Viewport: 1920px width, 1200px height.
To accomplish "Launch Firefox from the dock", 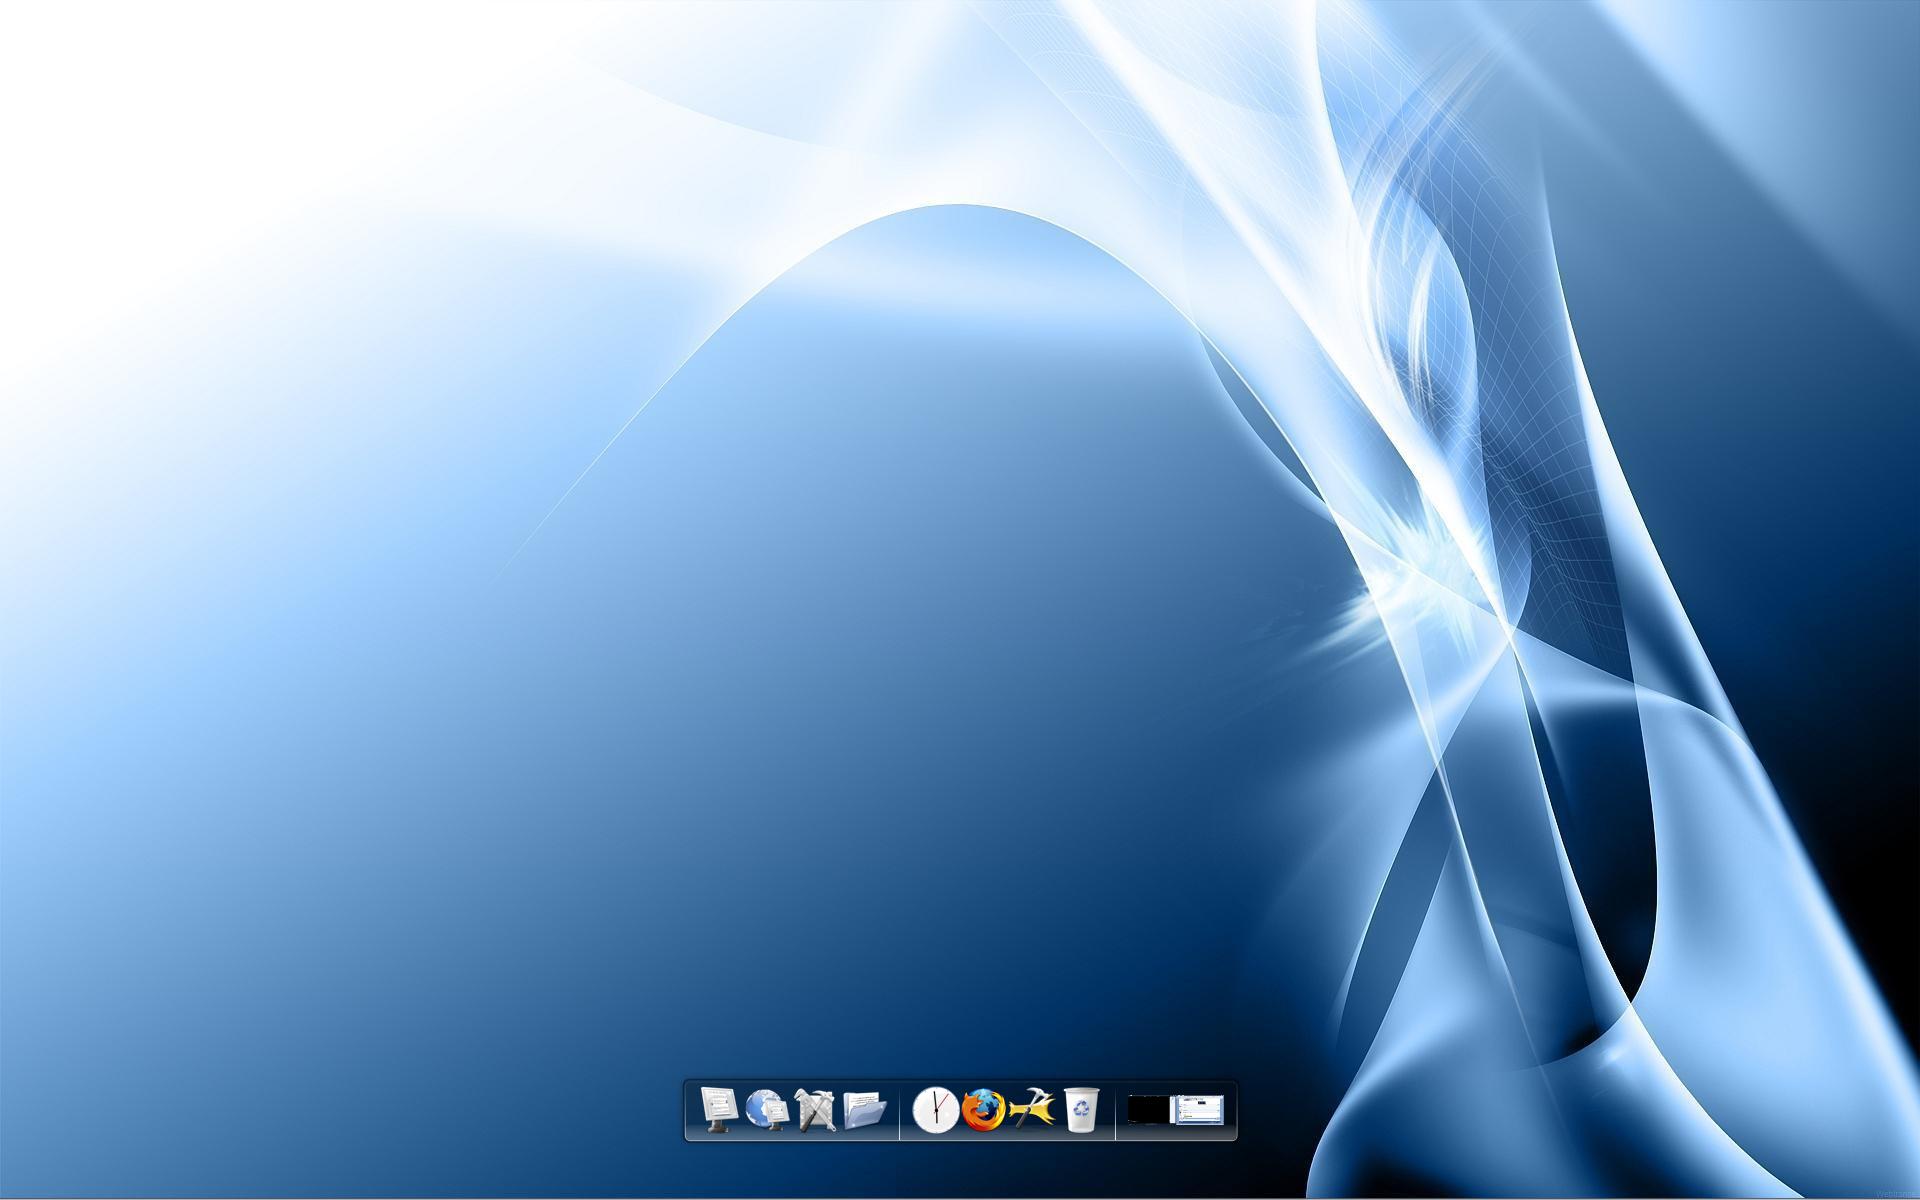I will click(x=984, y=1110).
